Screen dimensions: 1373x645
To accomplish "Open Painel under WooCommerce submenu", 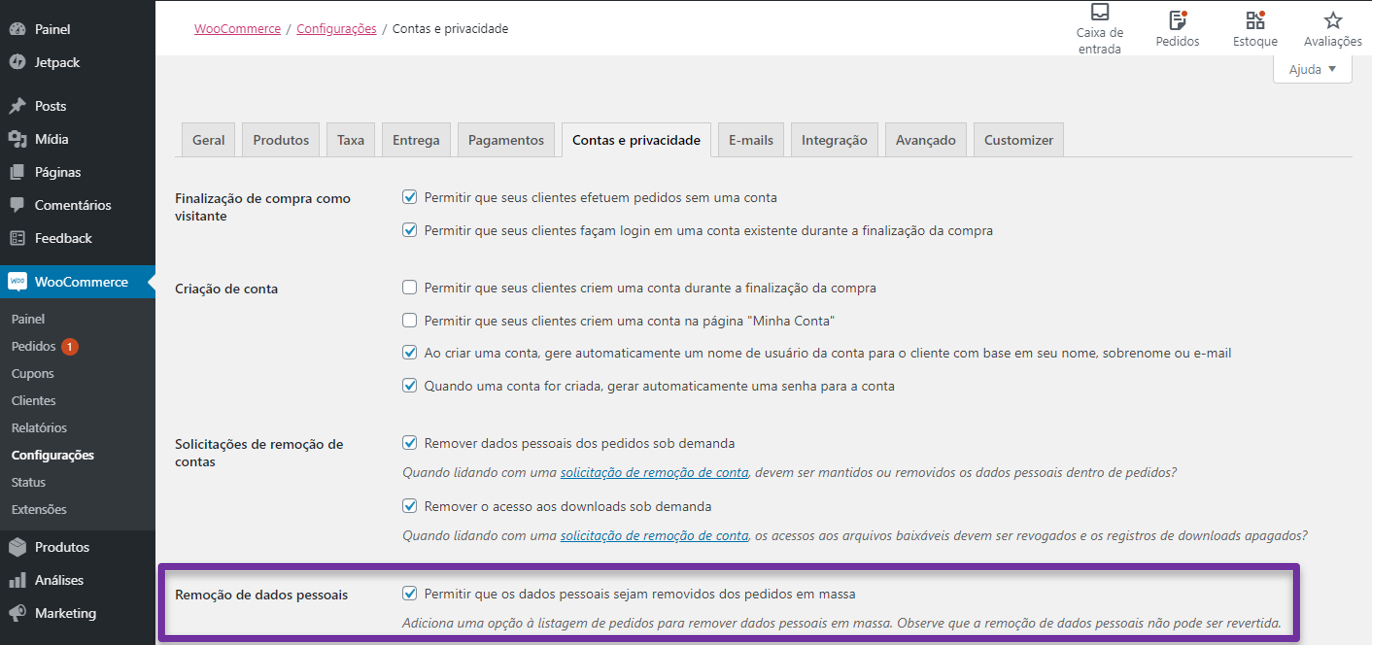I will pos(28,319).
